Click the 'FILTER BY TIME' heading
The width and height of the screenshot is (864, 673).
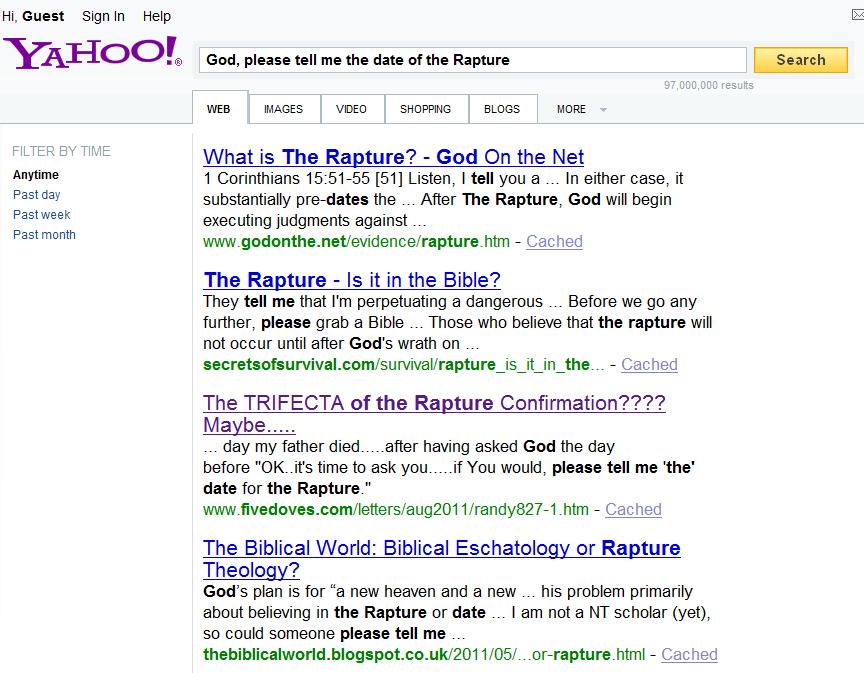(x=61, y=151)
